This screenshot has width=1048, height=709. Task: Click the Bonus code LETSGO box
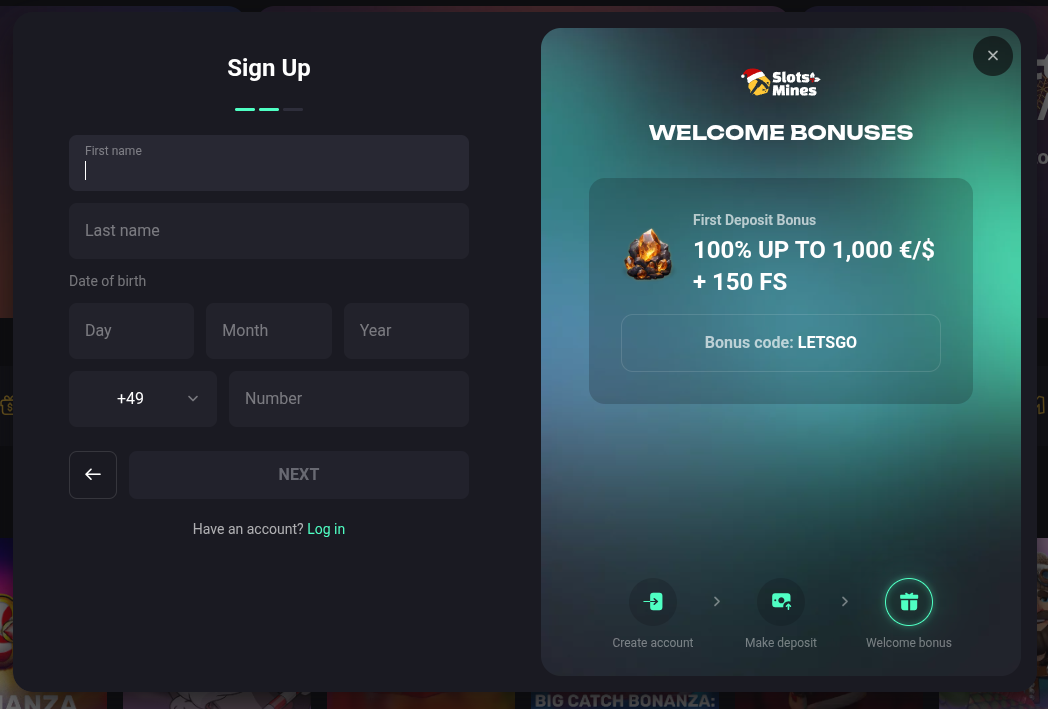781,343
